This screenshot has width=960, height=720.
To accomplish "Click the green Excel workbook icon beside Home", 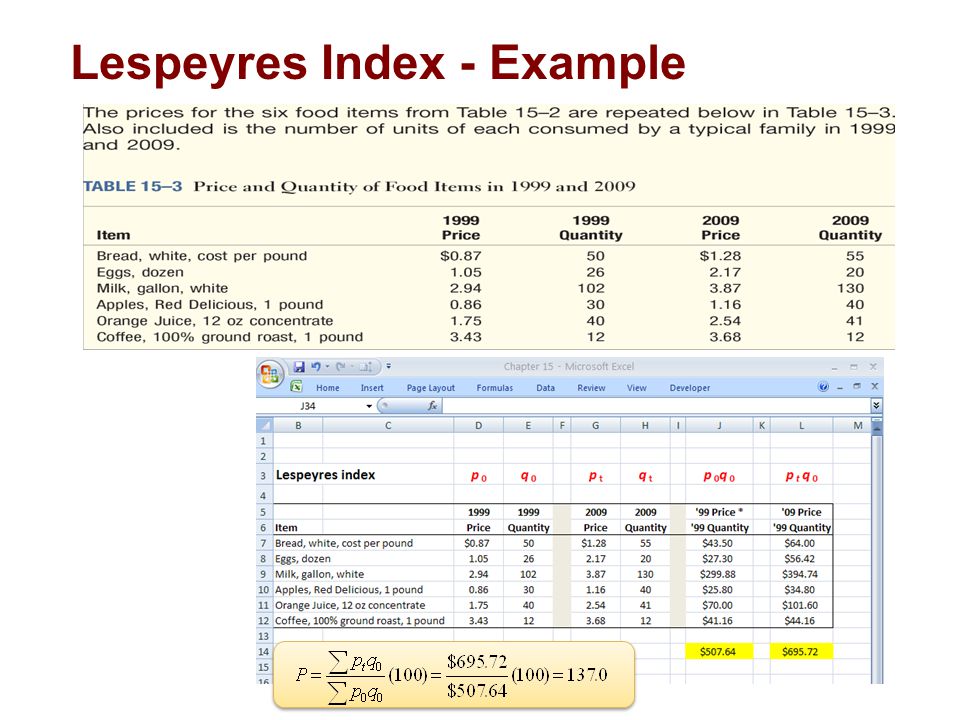I will 296,386.
